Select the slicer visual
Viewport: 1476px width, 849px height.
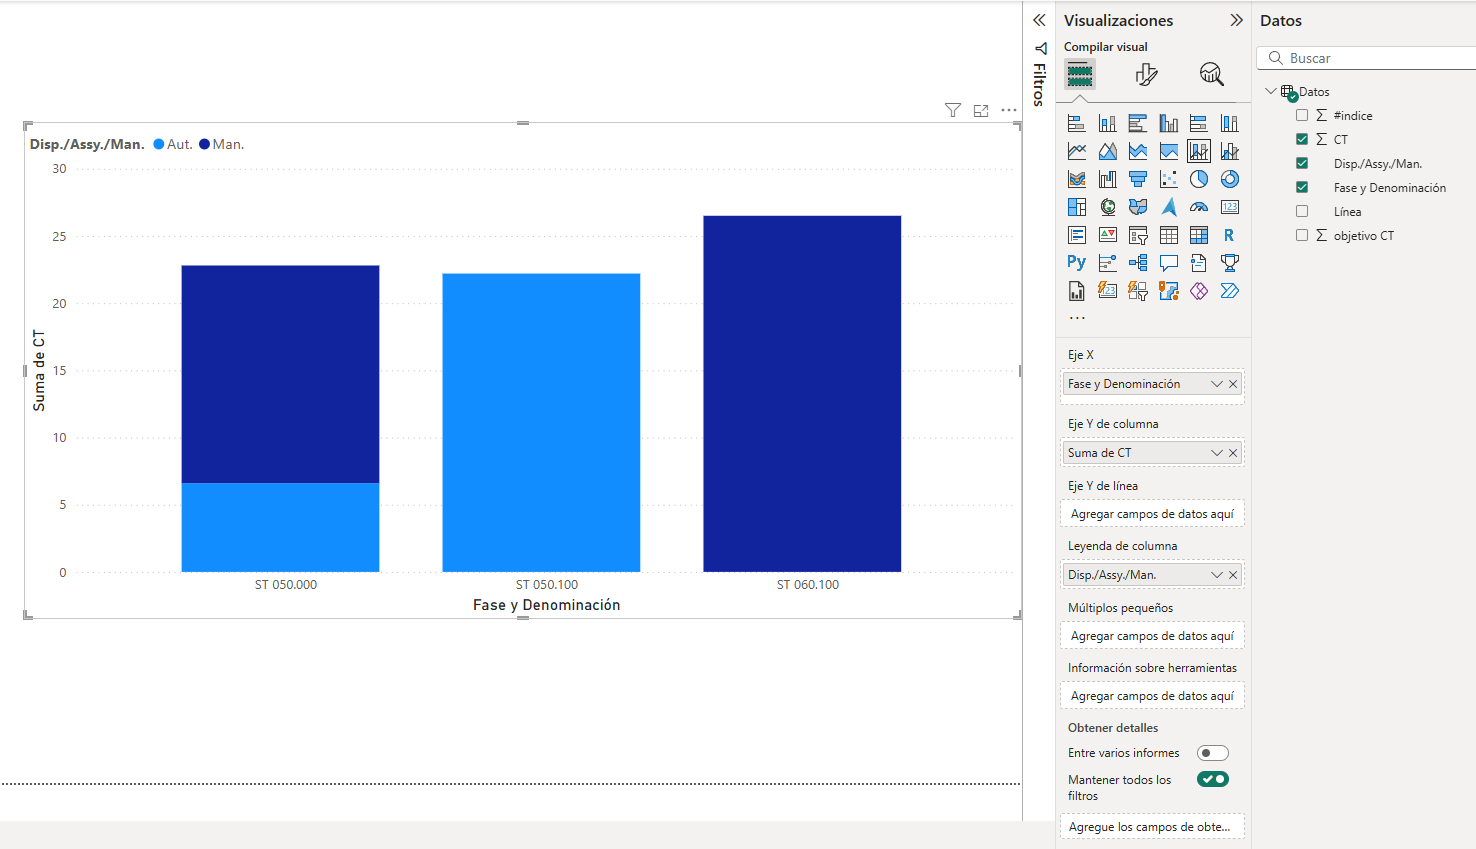1138,235
